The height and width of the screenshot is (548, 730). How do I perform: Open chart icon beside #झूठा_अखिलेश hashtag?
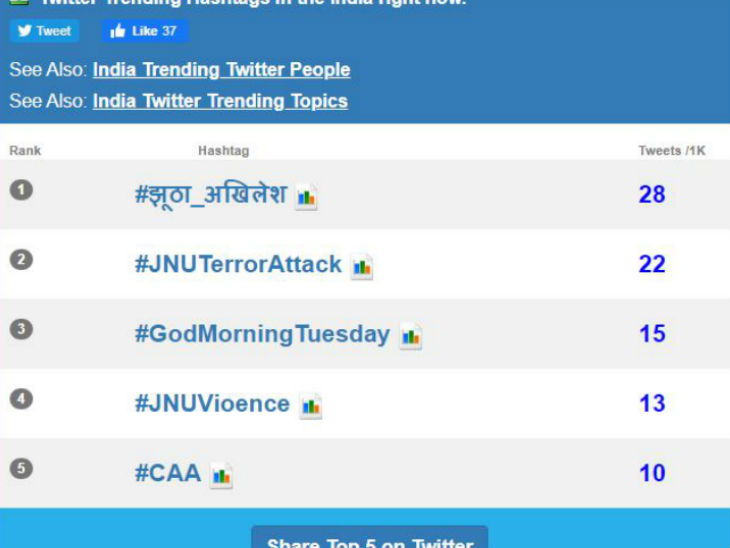[306, 197]
